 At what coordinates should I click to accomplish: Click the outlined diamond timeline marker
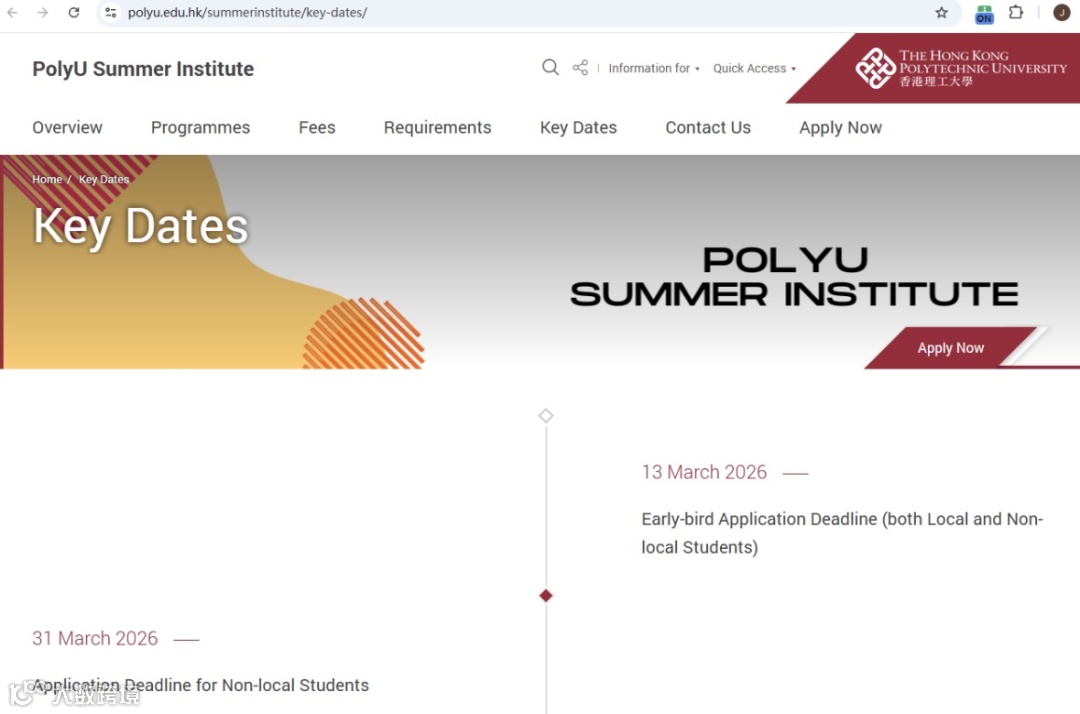click(x=546, y=415)
